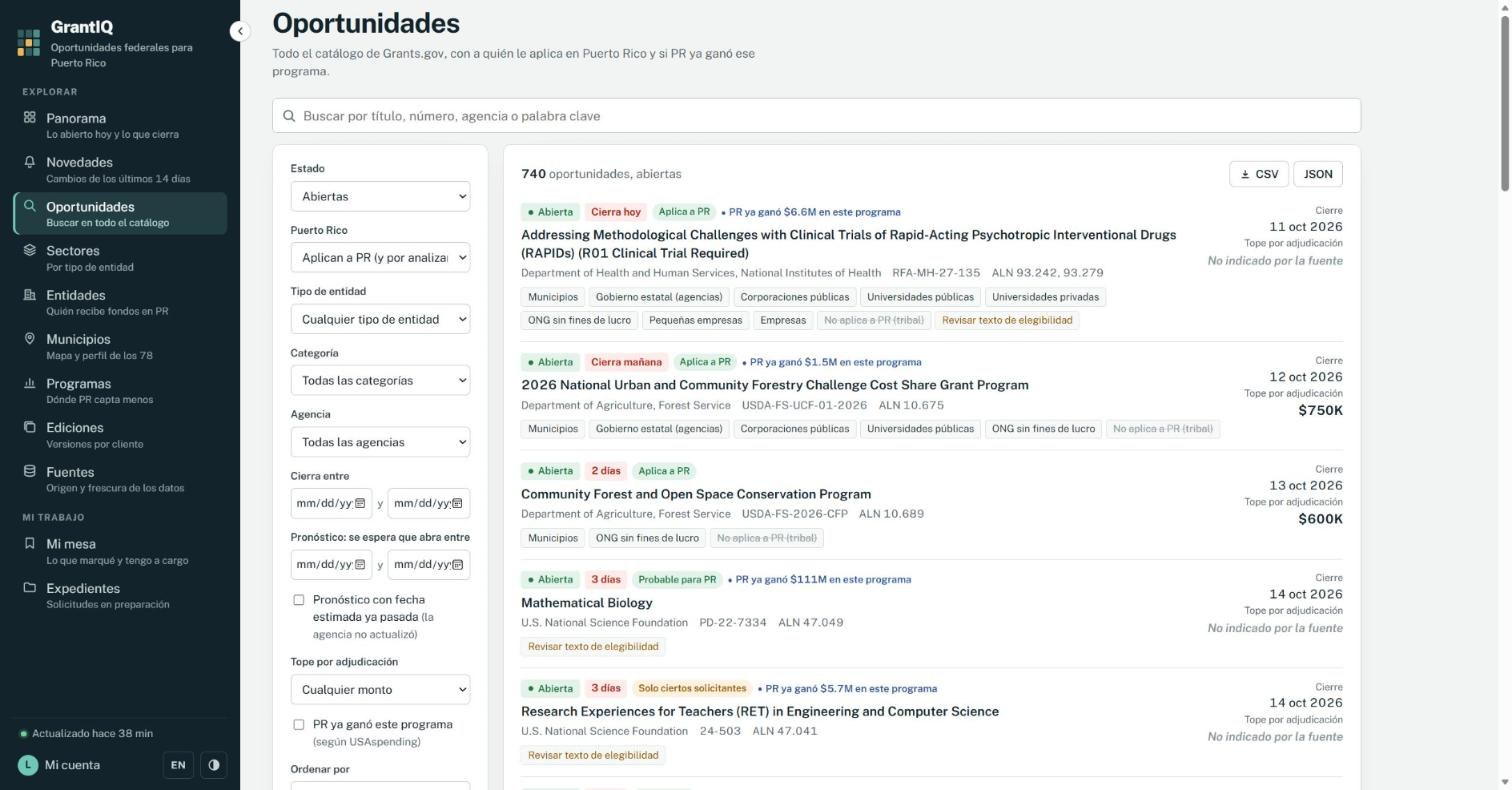Click the Ediciones copy icon
Viewport: 1512px width, 790px height.
coord(30,427)
